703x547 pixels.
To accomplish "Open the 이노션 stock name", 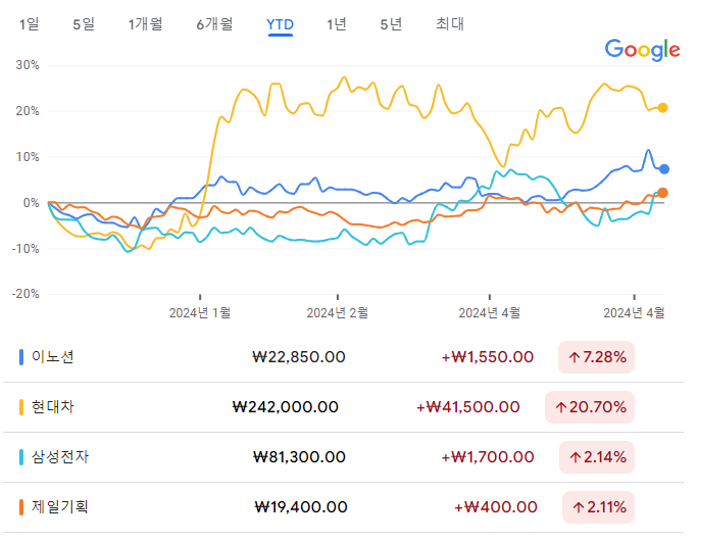I will coord(52,357).
